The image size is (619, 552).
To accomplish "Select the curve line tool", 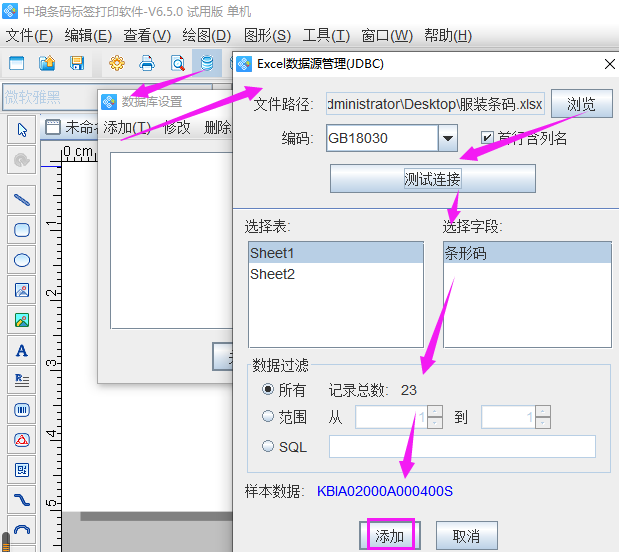I will 22,500.
